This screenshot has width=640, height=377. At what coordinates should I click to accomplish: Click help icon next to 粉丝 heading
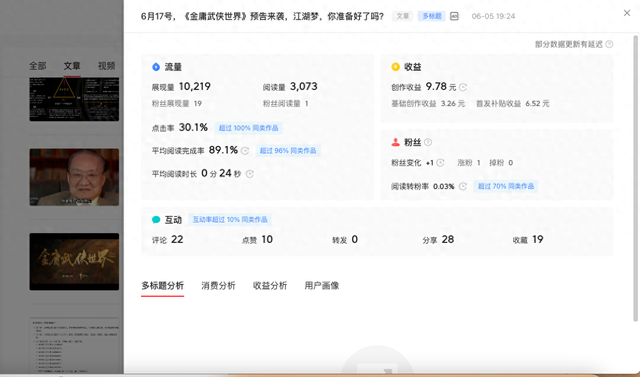click(x=428, y=142)
